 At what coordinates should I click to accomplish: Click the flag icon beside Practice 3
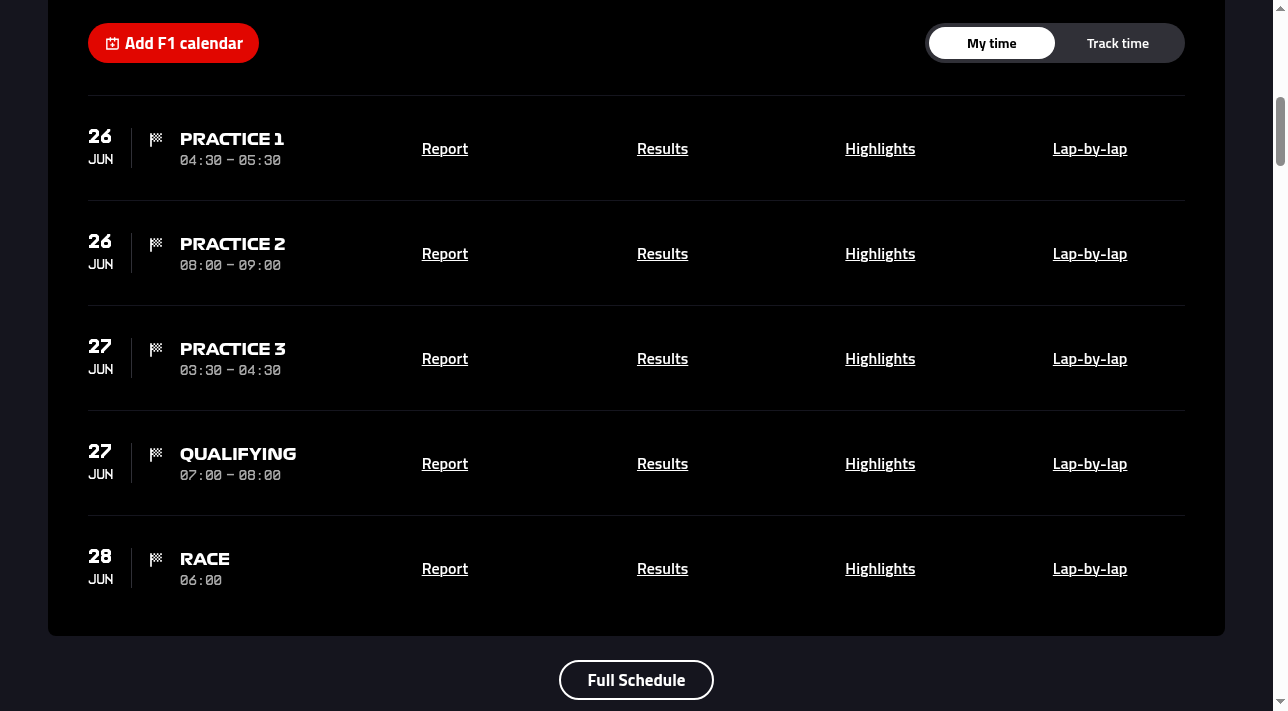(156, 349)
